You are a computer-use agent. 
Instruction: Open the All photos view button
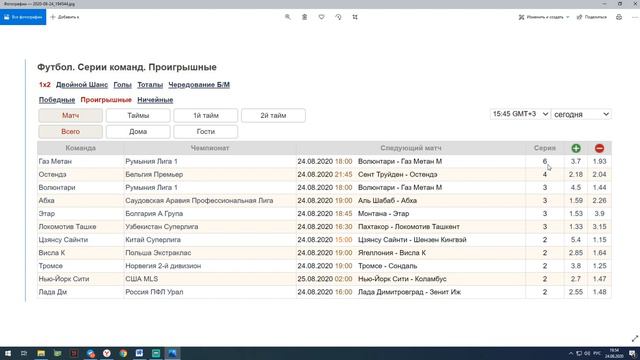tap(23, 17)
